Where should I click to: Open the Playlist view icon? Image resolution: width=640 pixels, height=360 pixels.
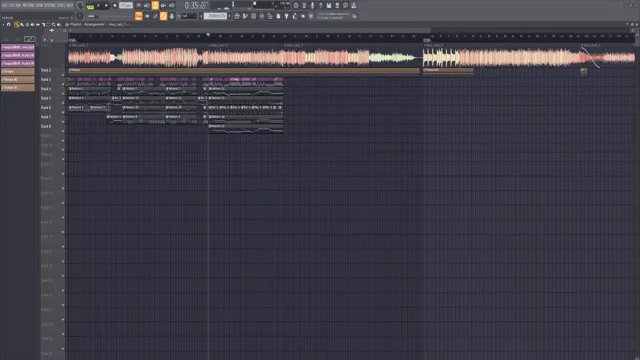coord(237,16)
